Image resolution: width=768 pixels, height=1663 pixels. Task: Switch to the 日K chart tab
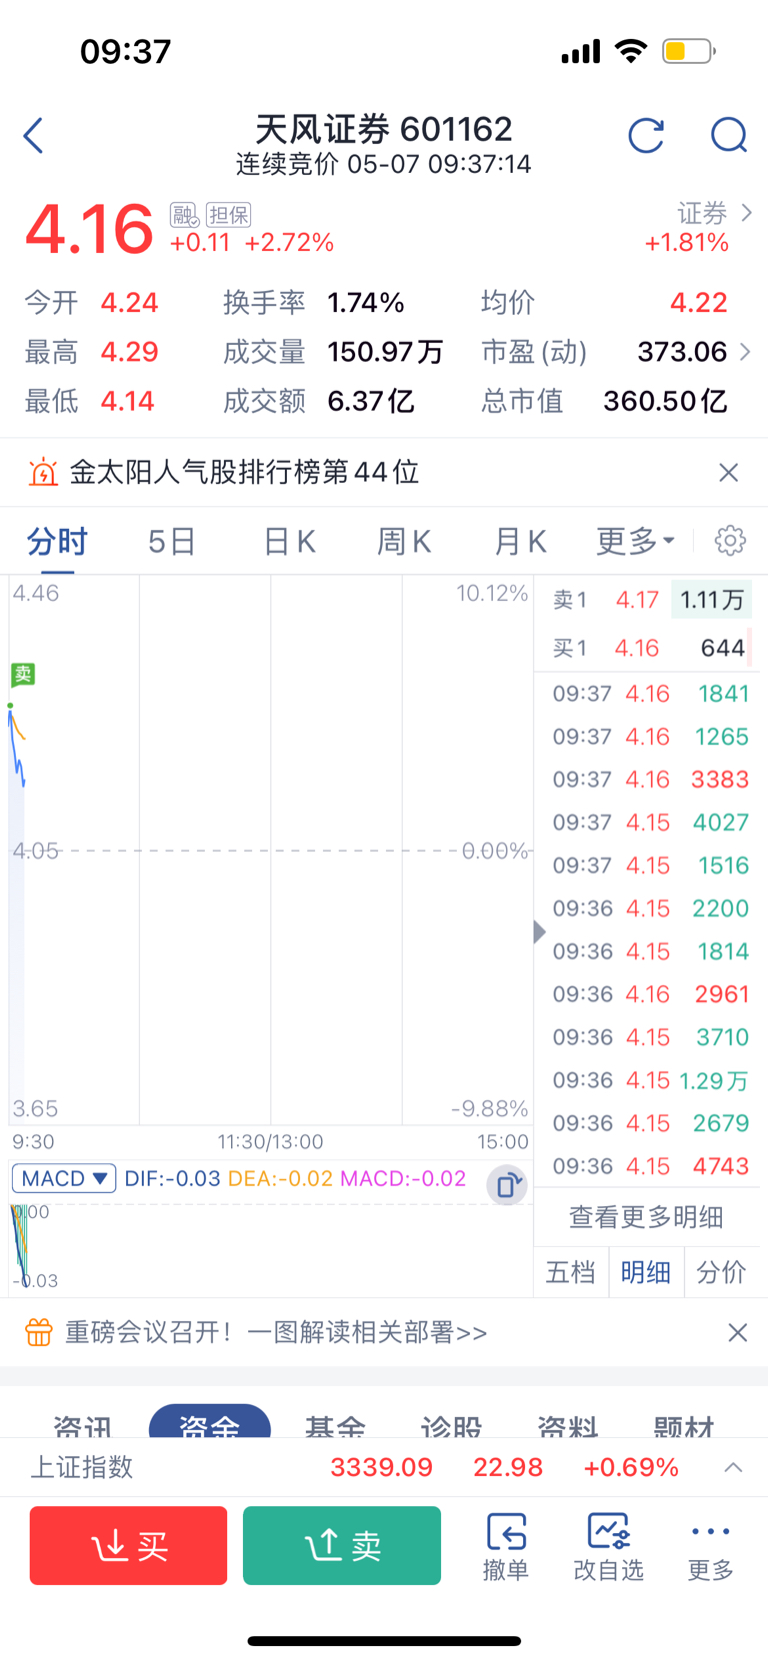(x=289, y=541)
